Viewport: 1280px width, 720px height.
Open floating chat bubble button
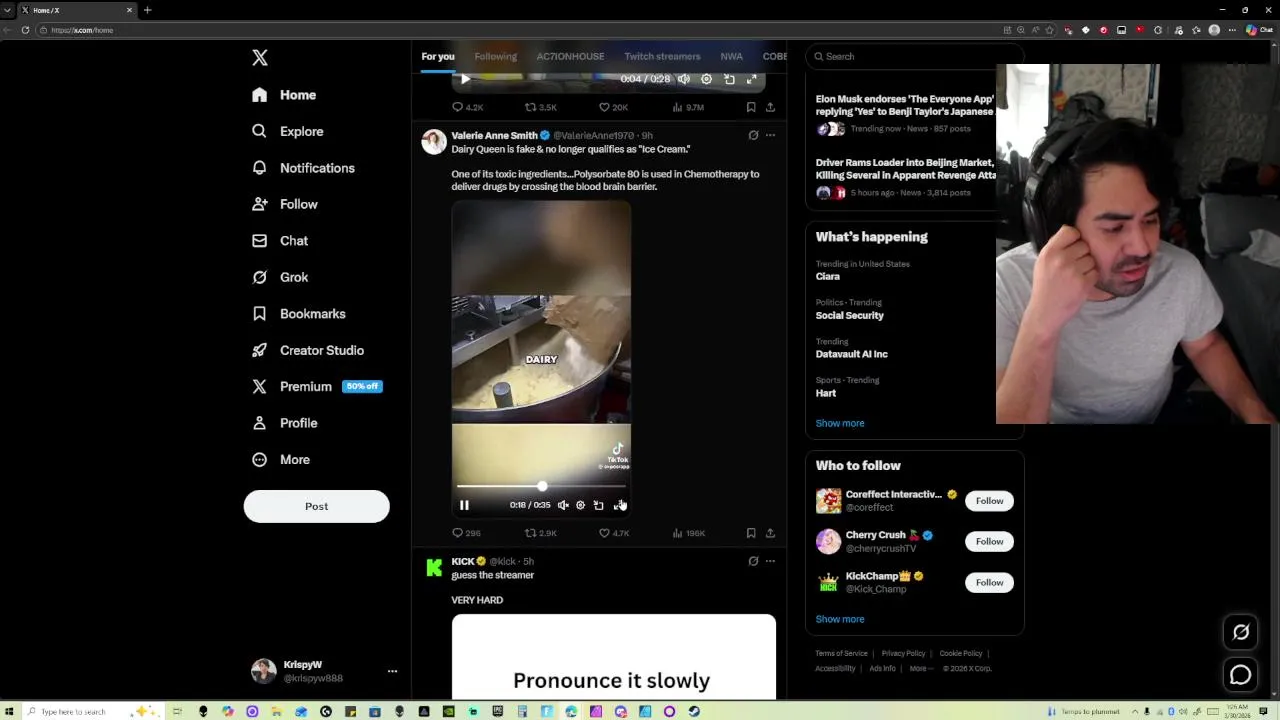point(1241,675)
